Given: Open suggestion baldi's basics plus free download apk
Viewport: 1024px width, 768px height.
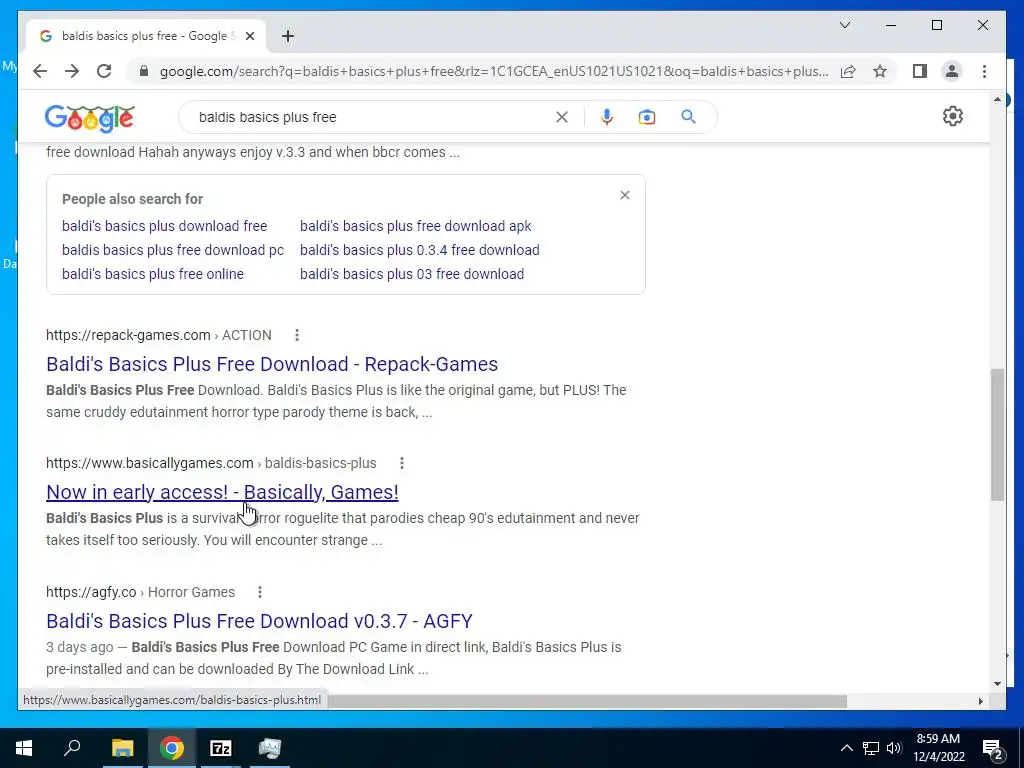Looking at the screenshot, I should [415, 226].
